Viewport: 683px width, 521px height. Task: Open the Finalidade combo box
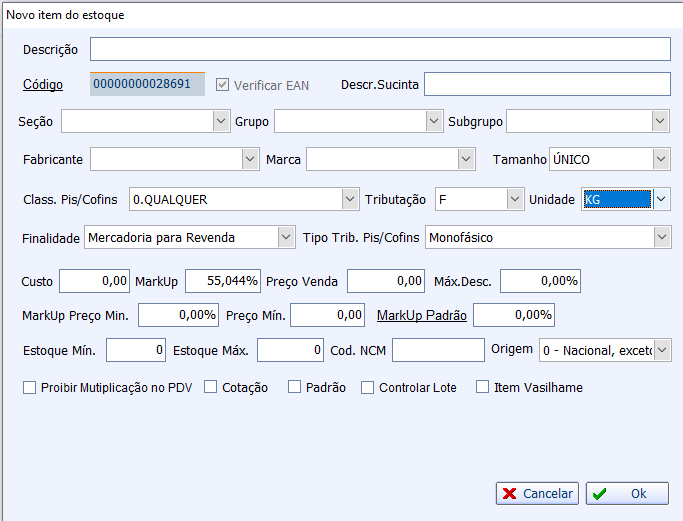[x=283, y=237]
